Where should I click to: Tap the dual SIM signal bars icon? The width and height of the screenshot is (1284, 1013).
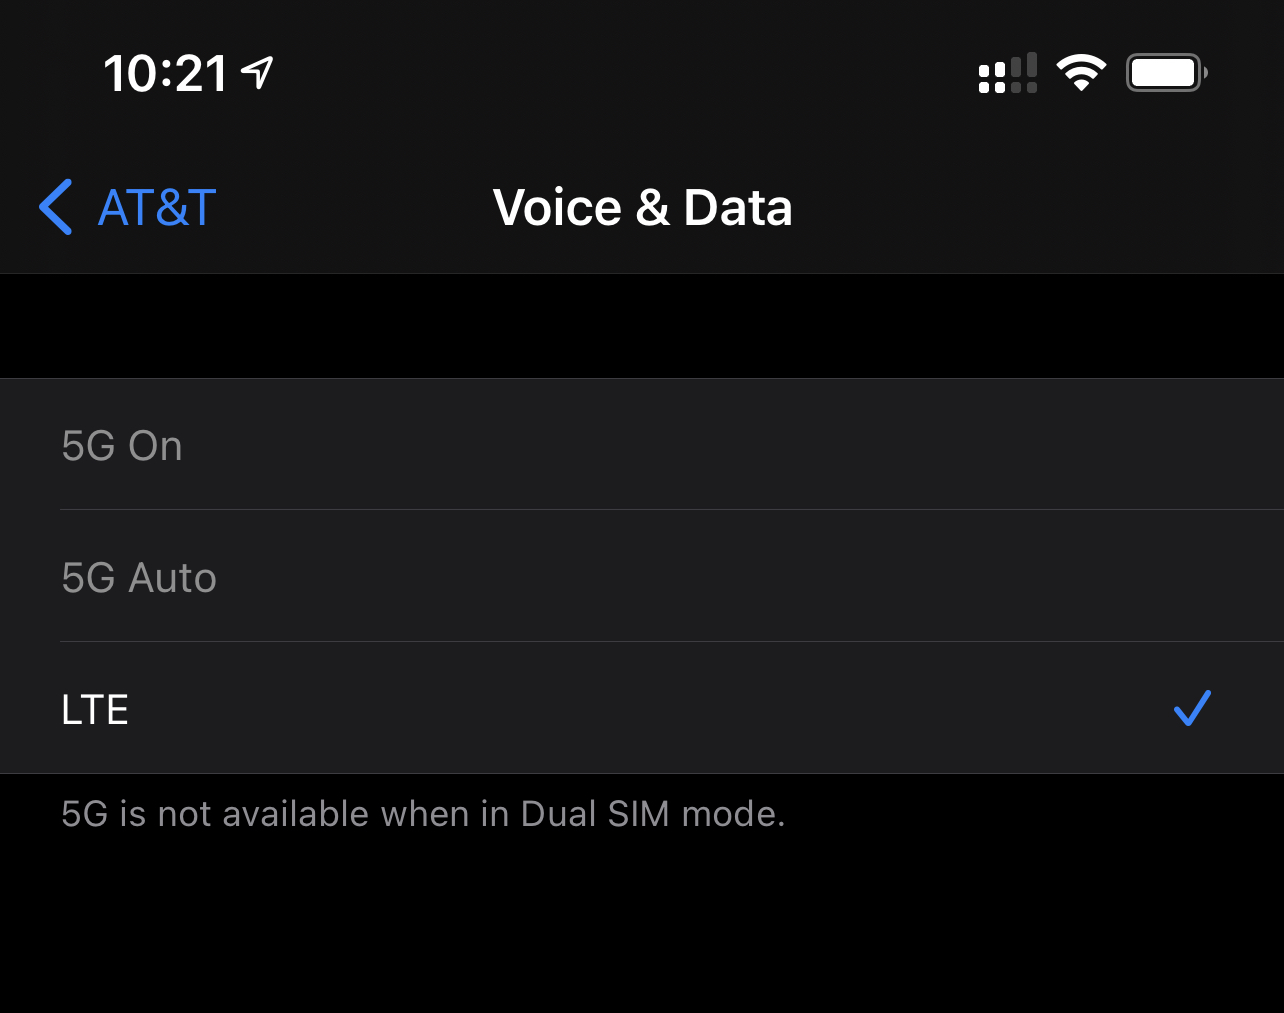click(1007, 73)
